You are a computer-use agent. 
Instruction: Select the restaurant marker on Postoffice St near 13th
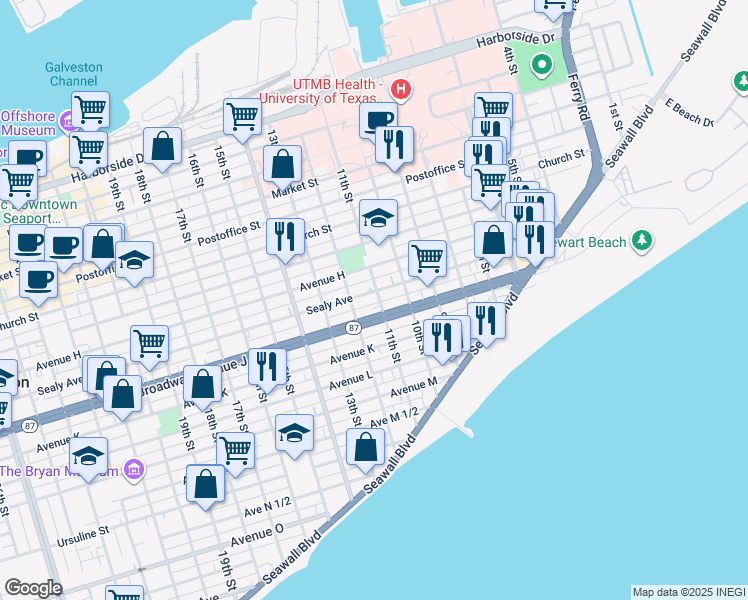[x=285, y=238]
